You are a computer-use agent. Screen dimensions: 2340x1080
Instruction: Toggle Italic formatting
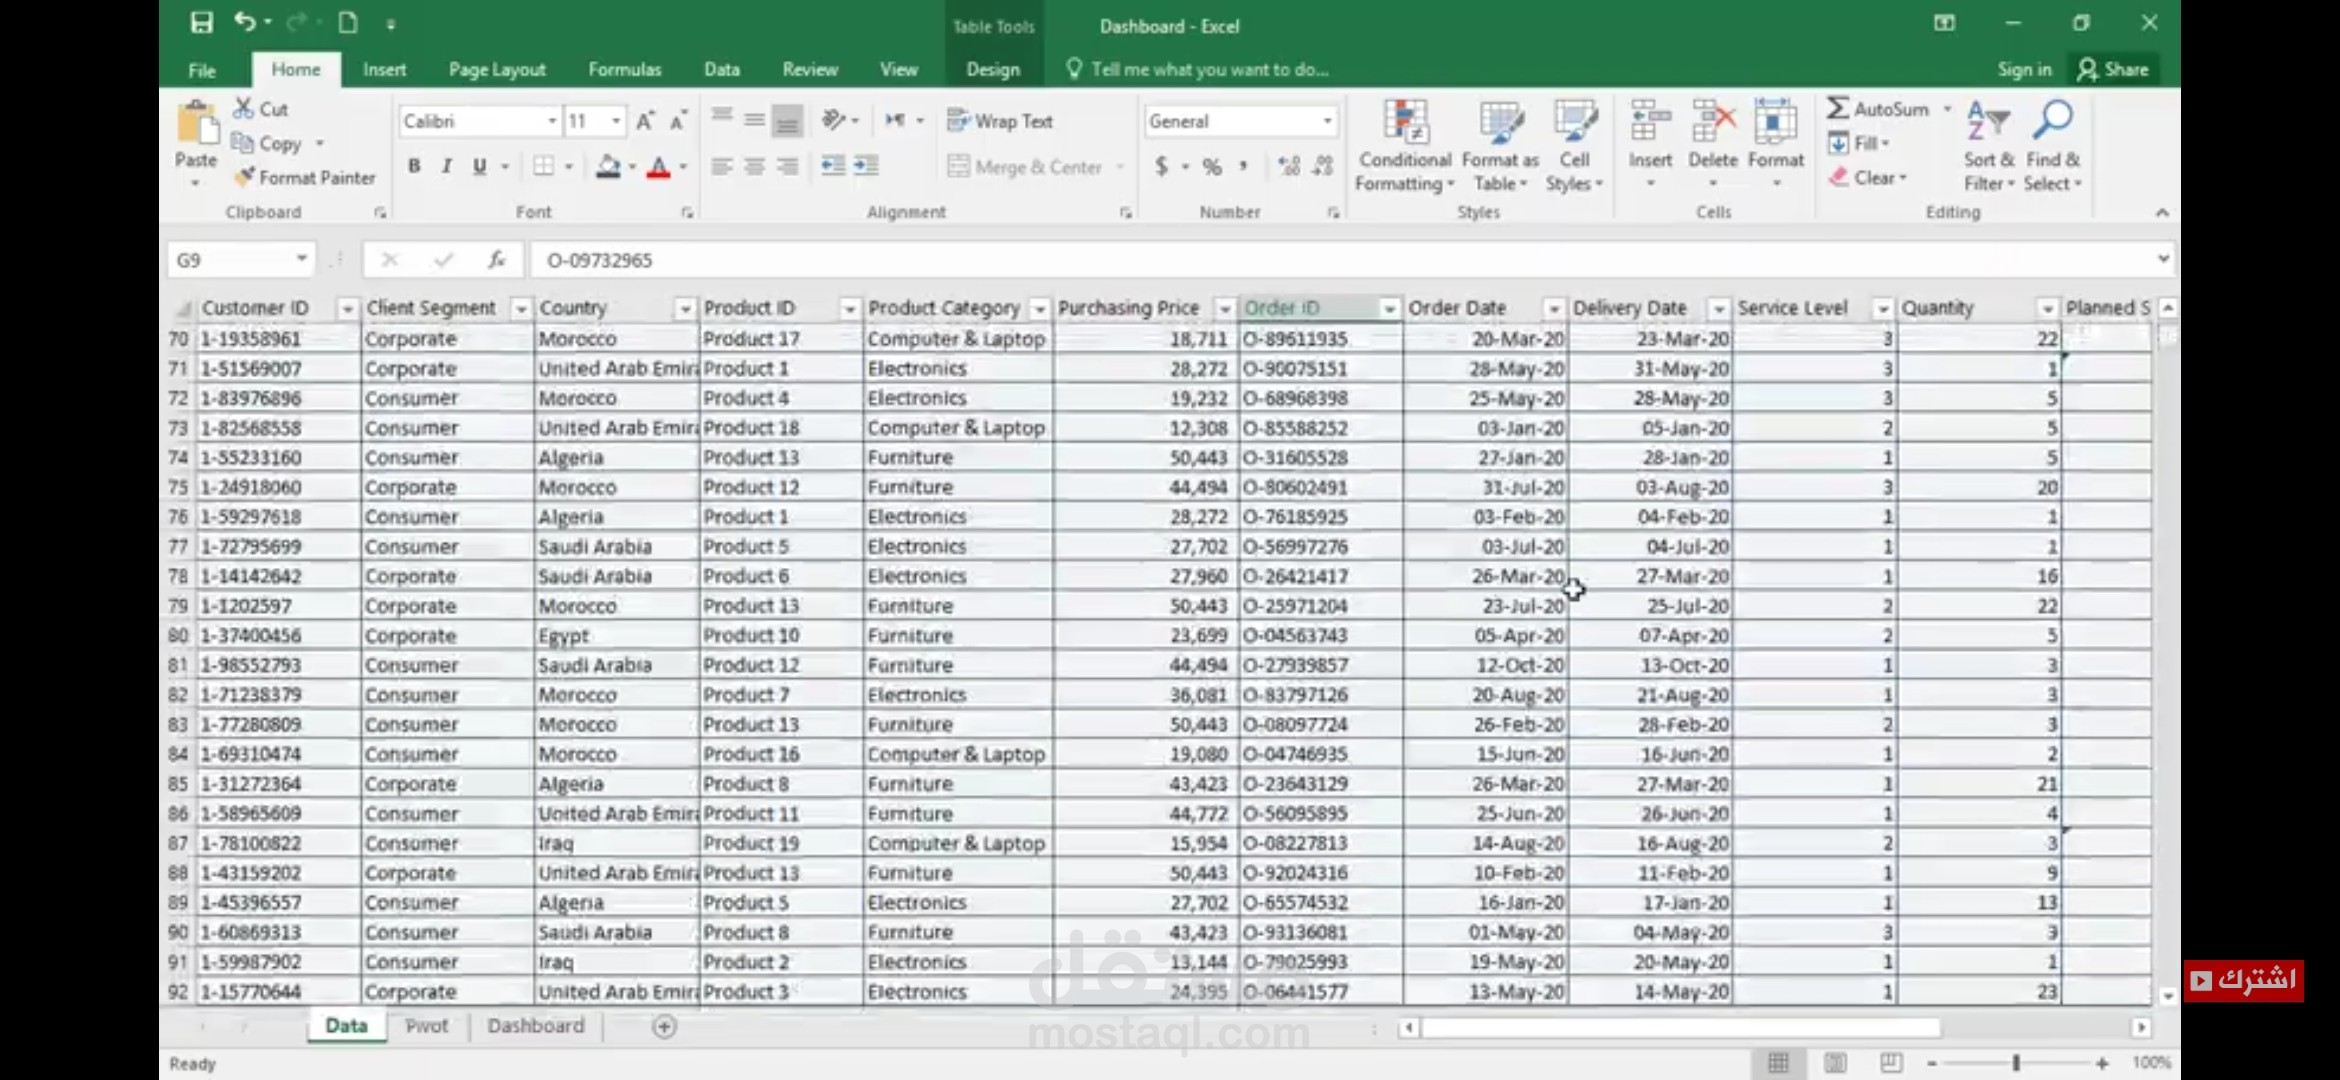click(x=447, y=166)
